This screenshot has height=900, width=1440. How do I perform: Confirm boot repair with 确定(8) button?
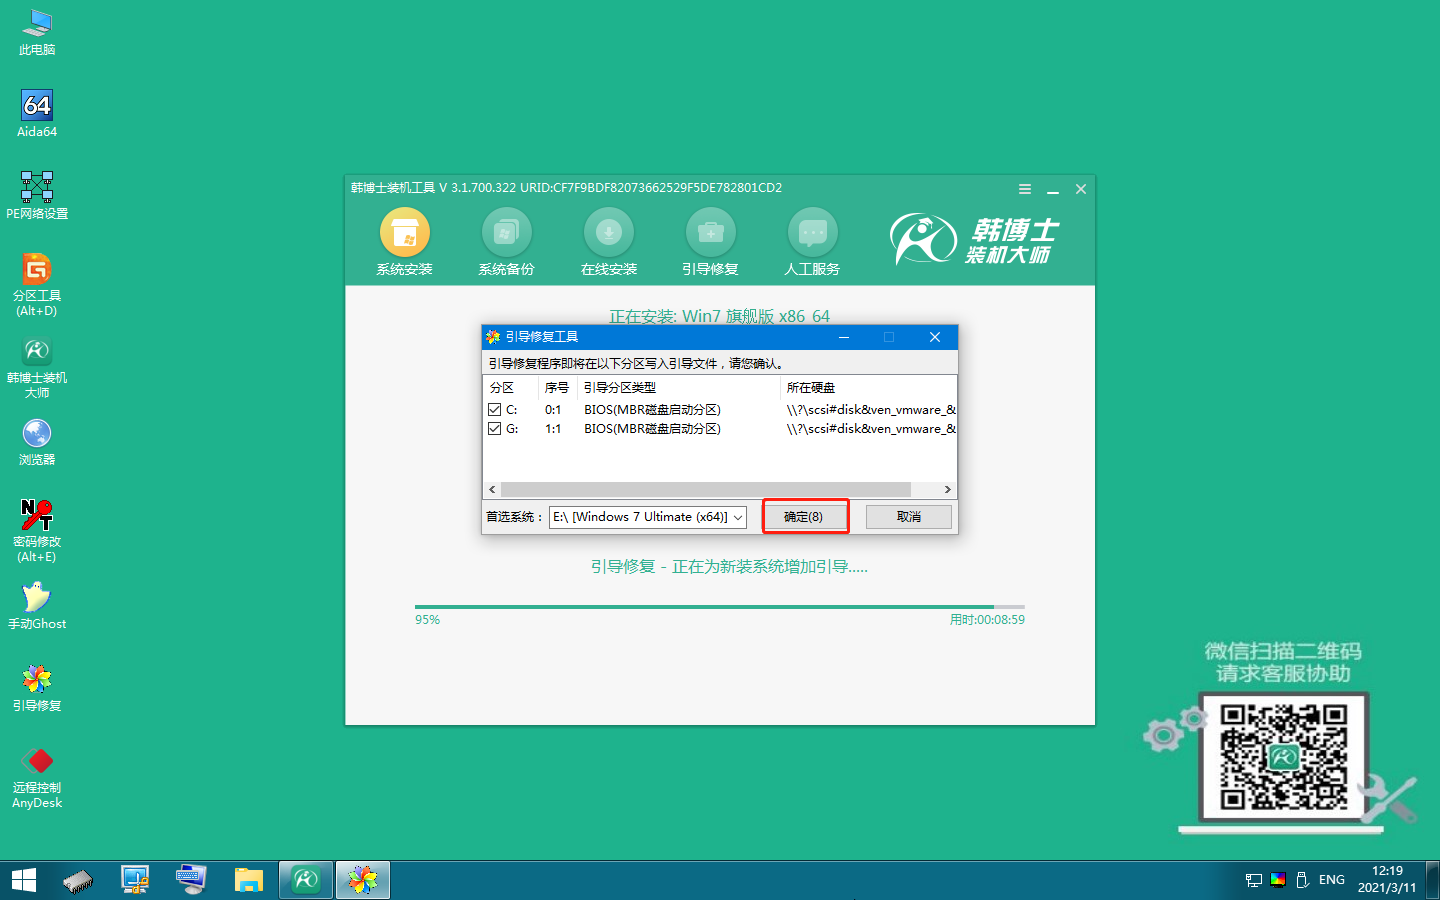coord(805,516)
